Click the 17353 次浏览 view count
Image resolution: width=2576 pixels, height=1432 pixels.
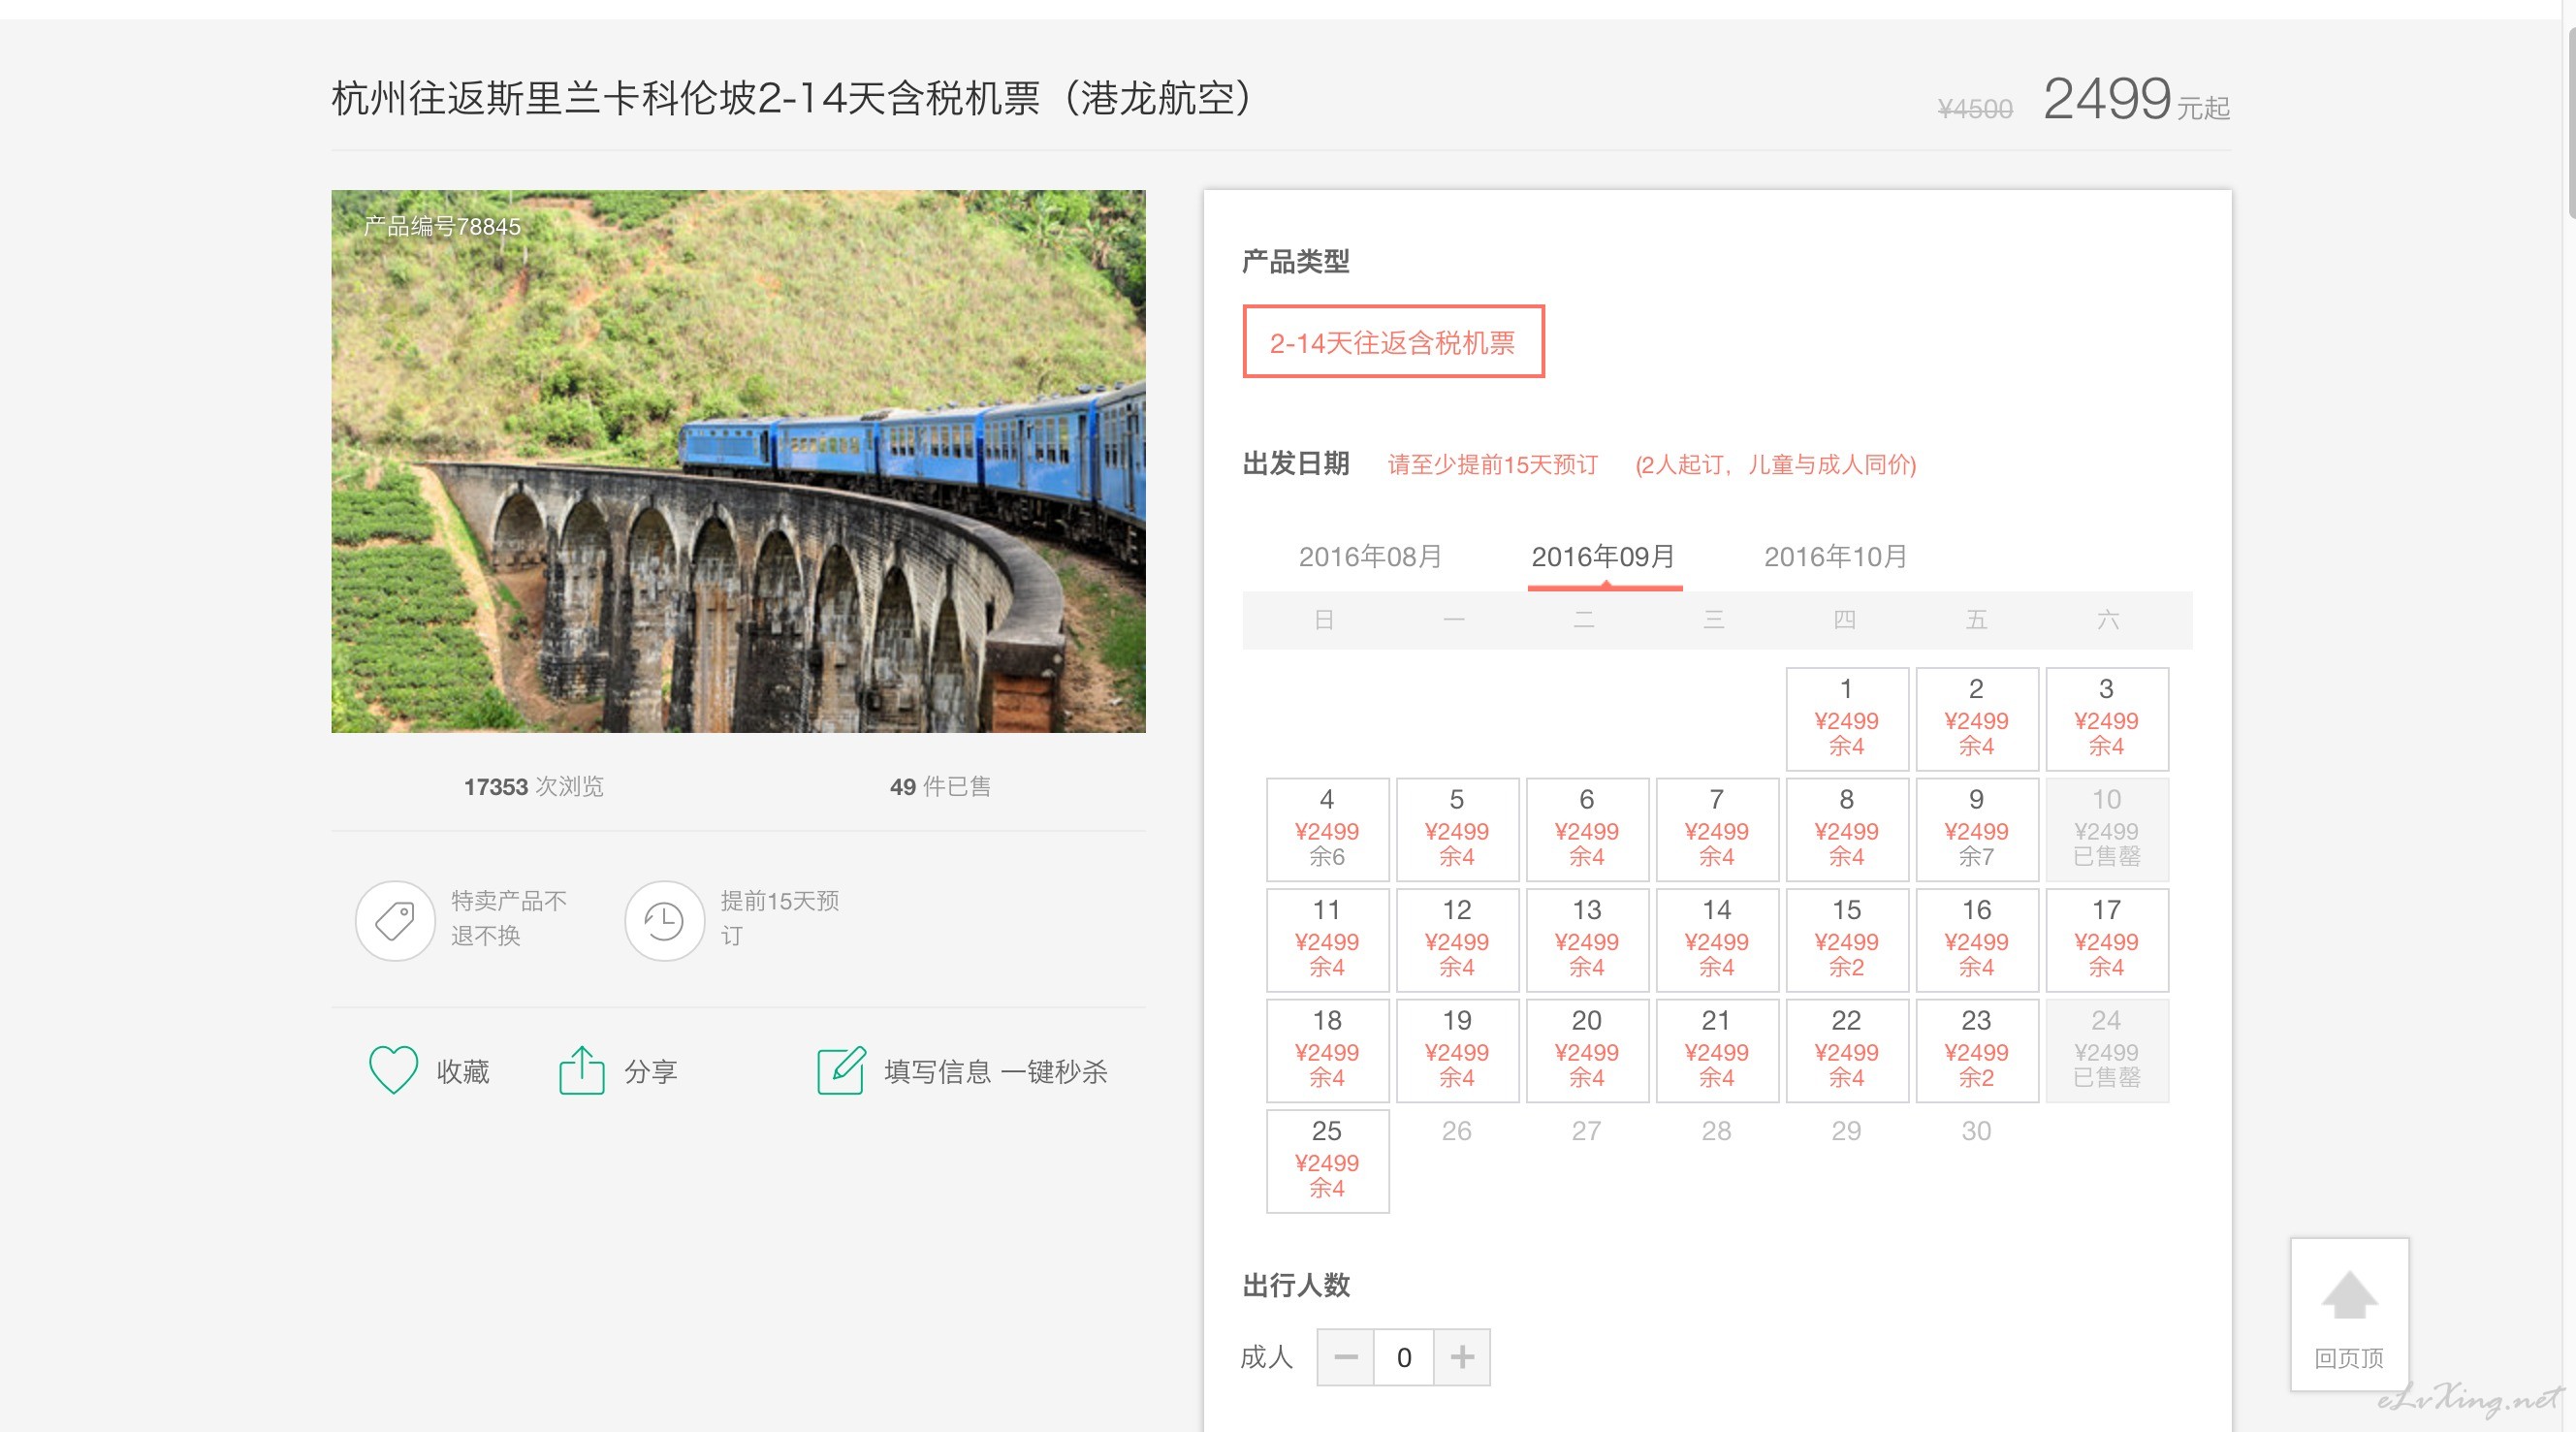tap(534, 786)
